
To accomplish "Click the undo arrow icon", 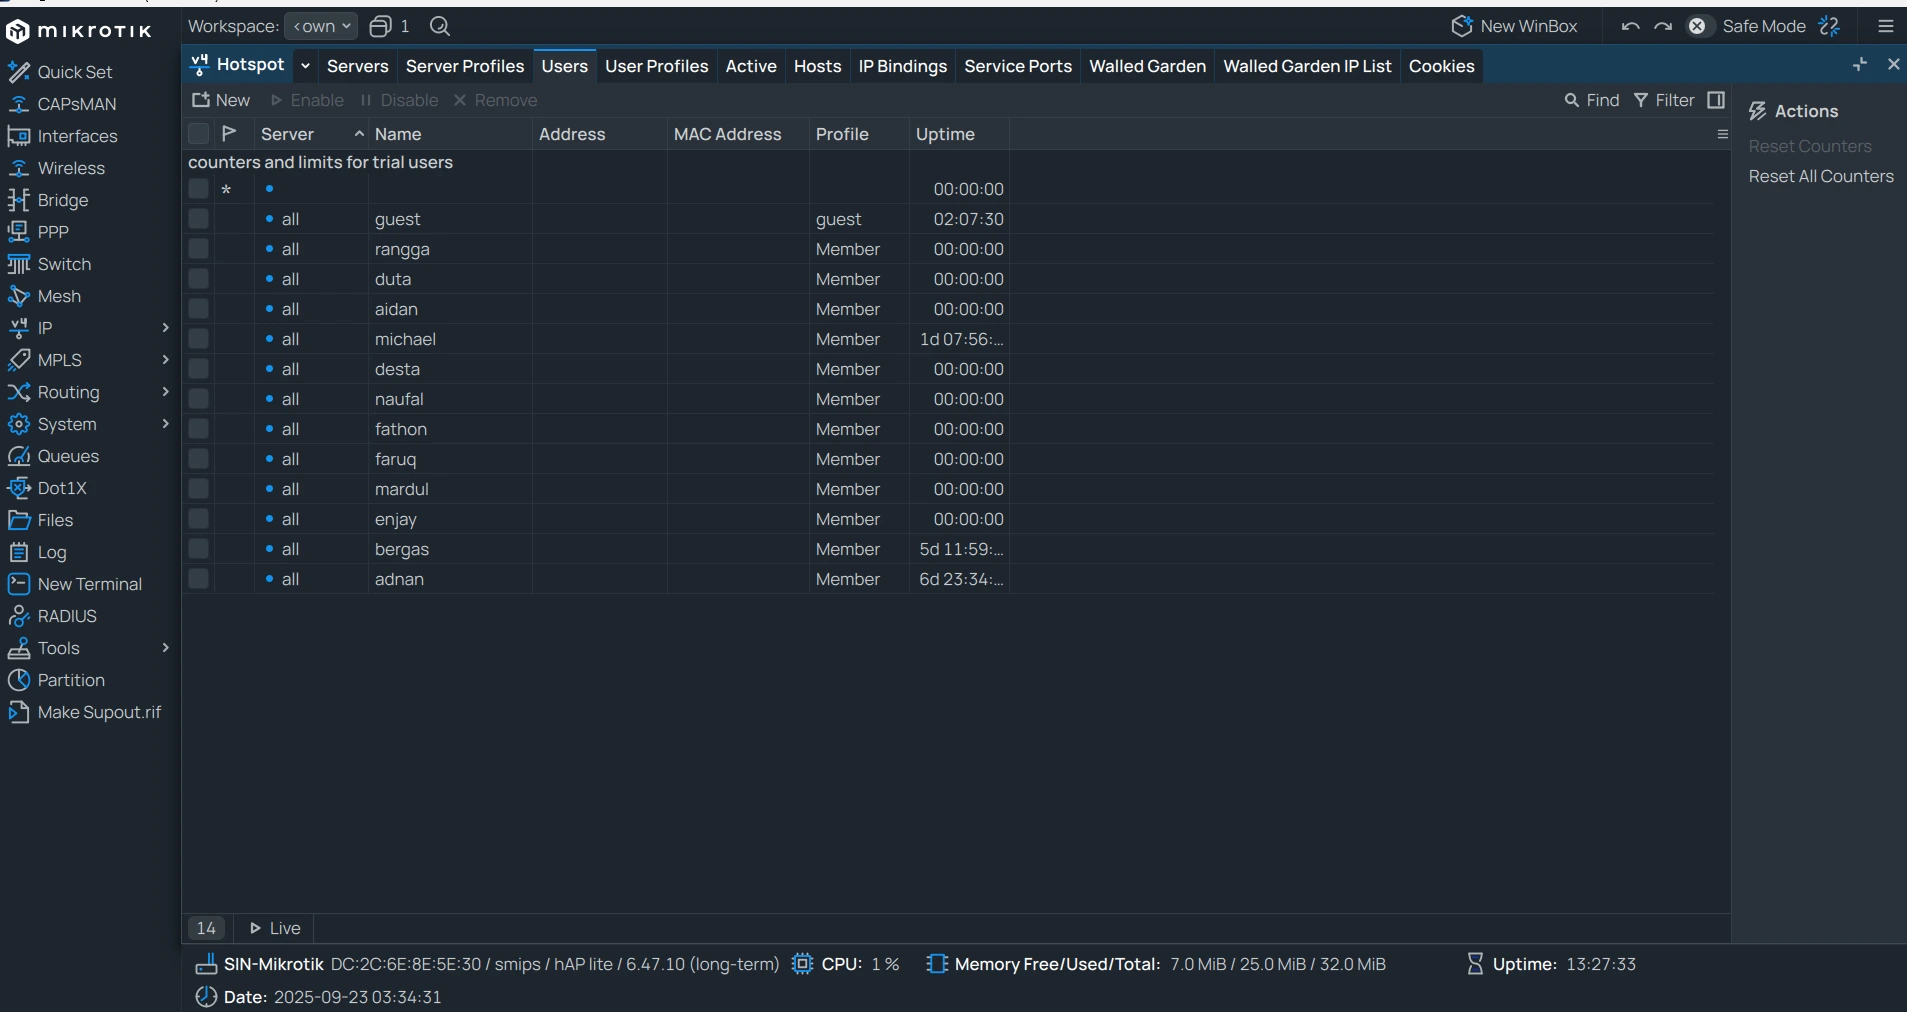I will tap(1630, 26).
